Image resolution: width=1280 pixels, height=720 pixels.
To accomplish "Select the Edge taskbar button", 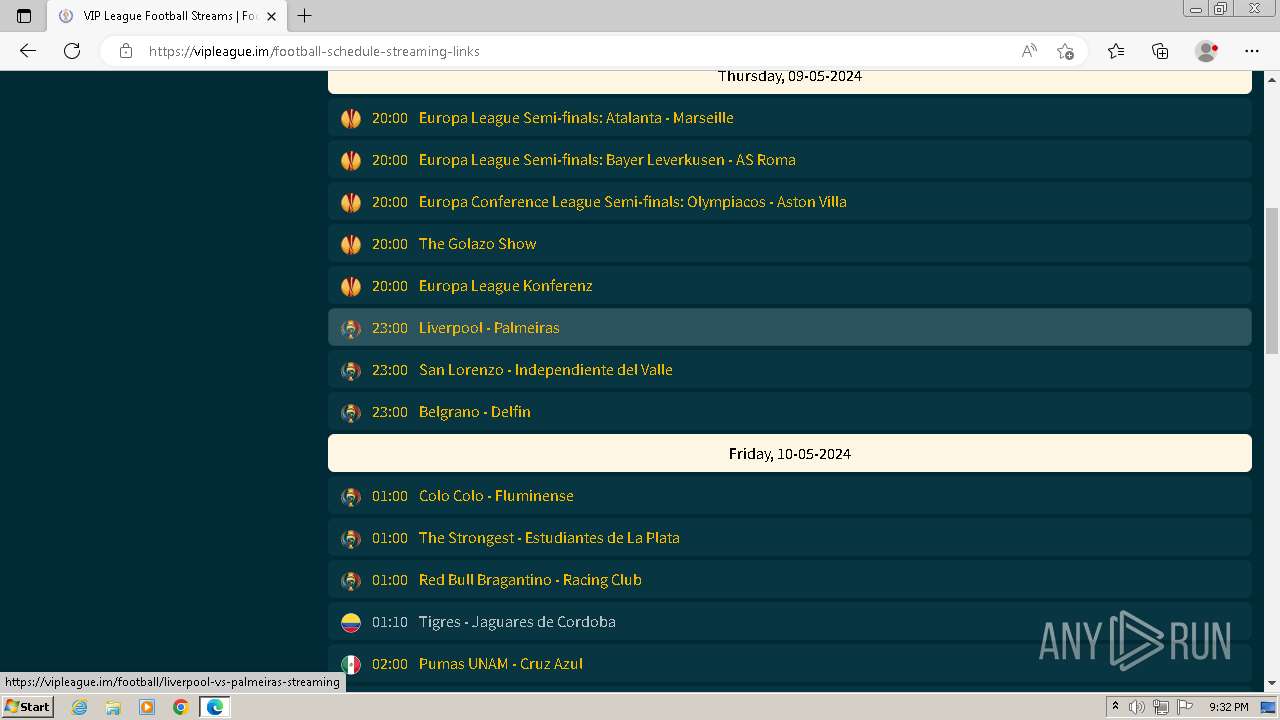I will click(x=215, y=707).
